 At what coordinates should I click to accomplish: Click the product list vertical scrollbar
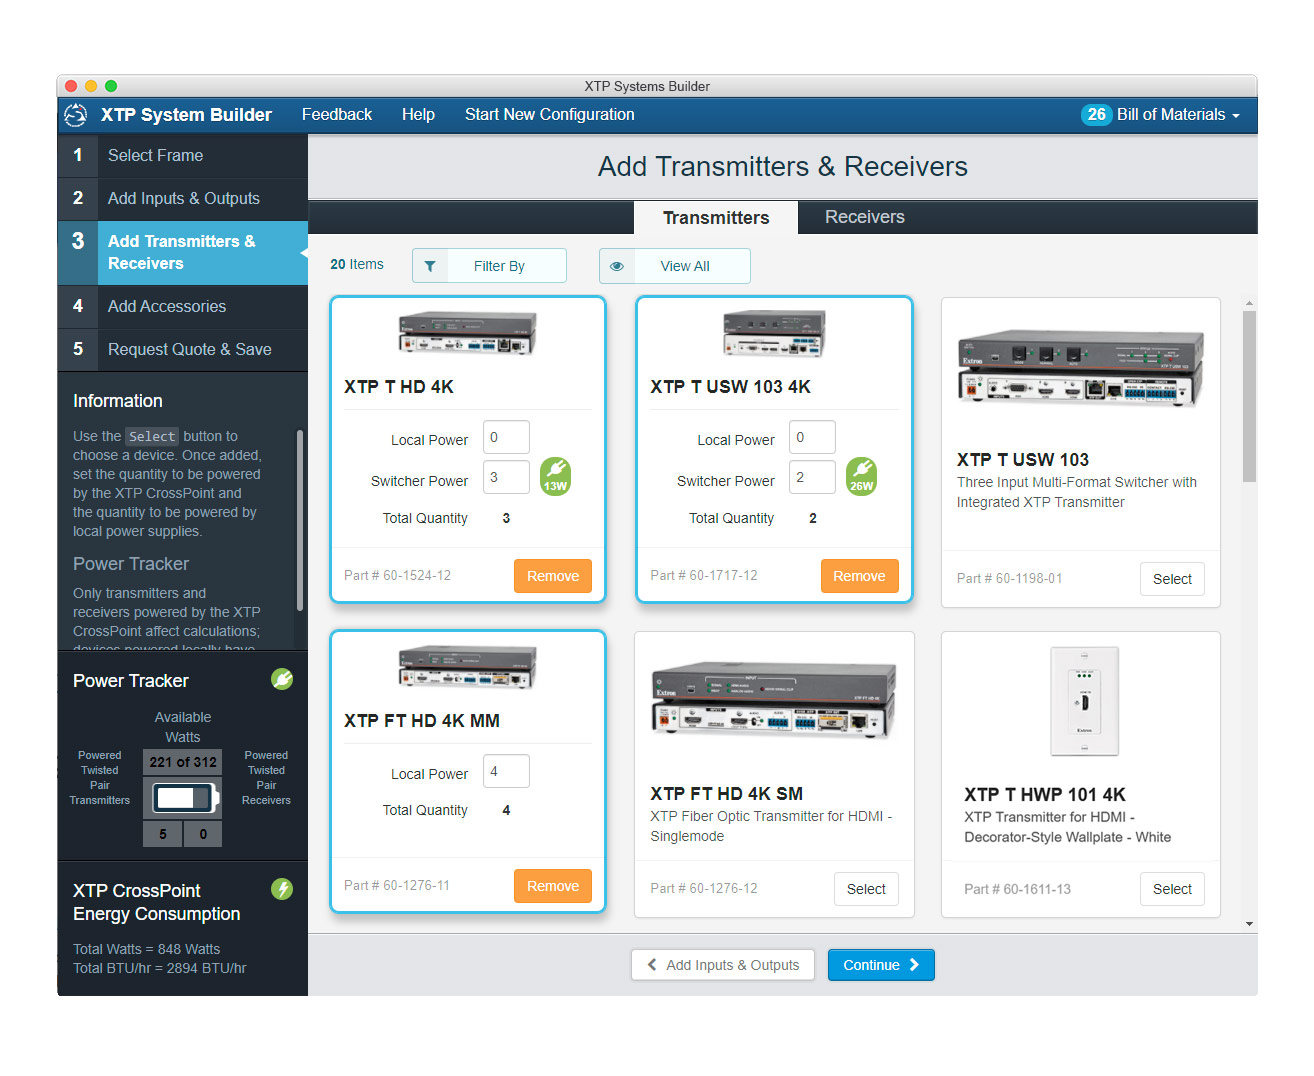(x=1249, y=396)
